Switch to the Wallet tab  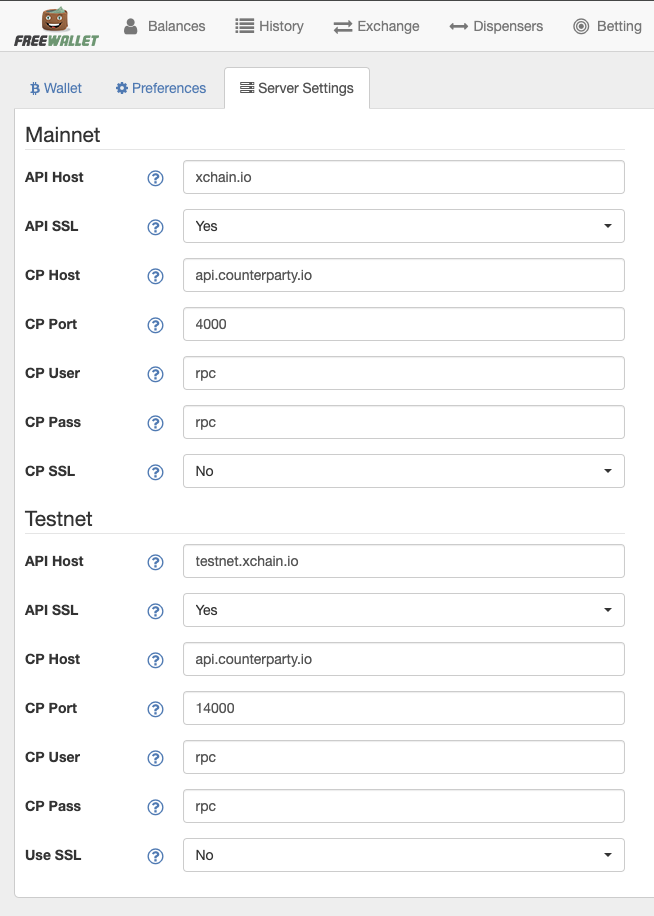point(56,88)
